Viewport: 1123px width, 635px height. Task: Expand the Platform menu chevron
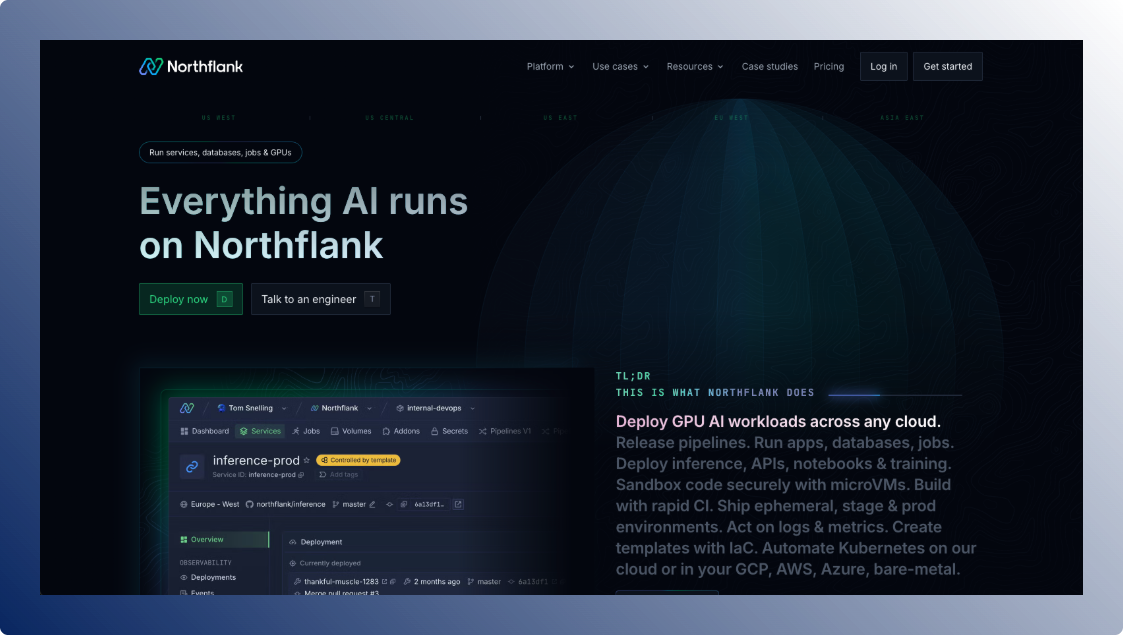(x=572, y=67)
